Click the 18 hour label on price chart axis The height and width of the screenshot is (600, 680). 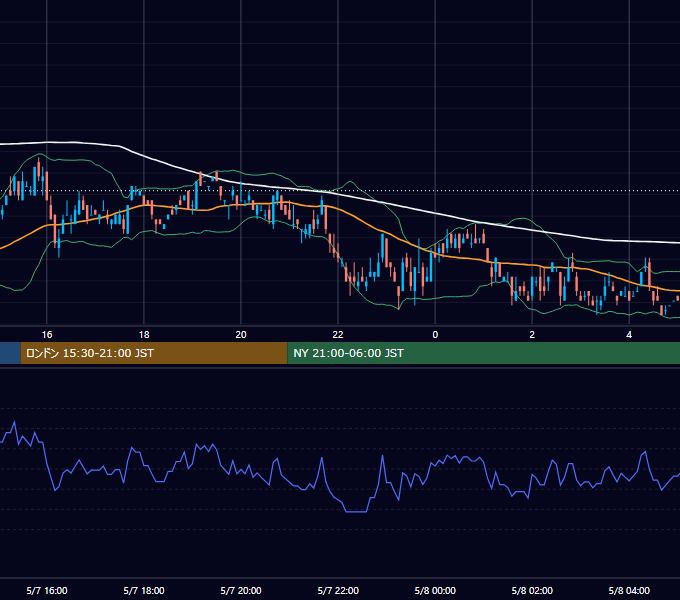point(144,335)
